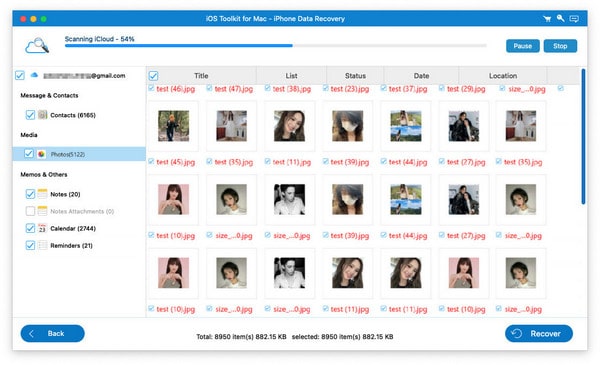Toggle select-all checkbox beside Title header
600x365 pixels.
153,76
